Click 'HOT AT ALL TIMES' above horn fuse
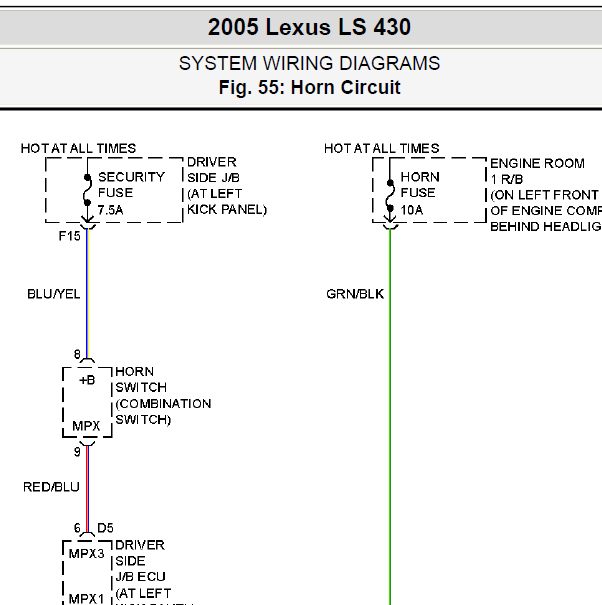Image resolution: width=602 pixels, height=605 pixels. click(382, 149)
